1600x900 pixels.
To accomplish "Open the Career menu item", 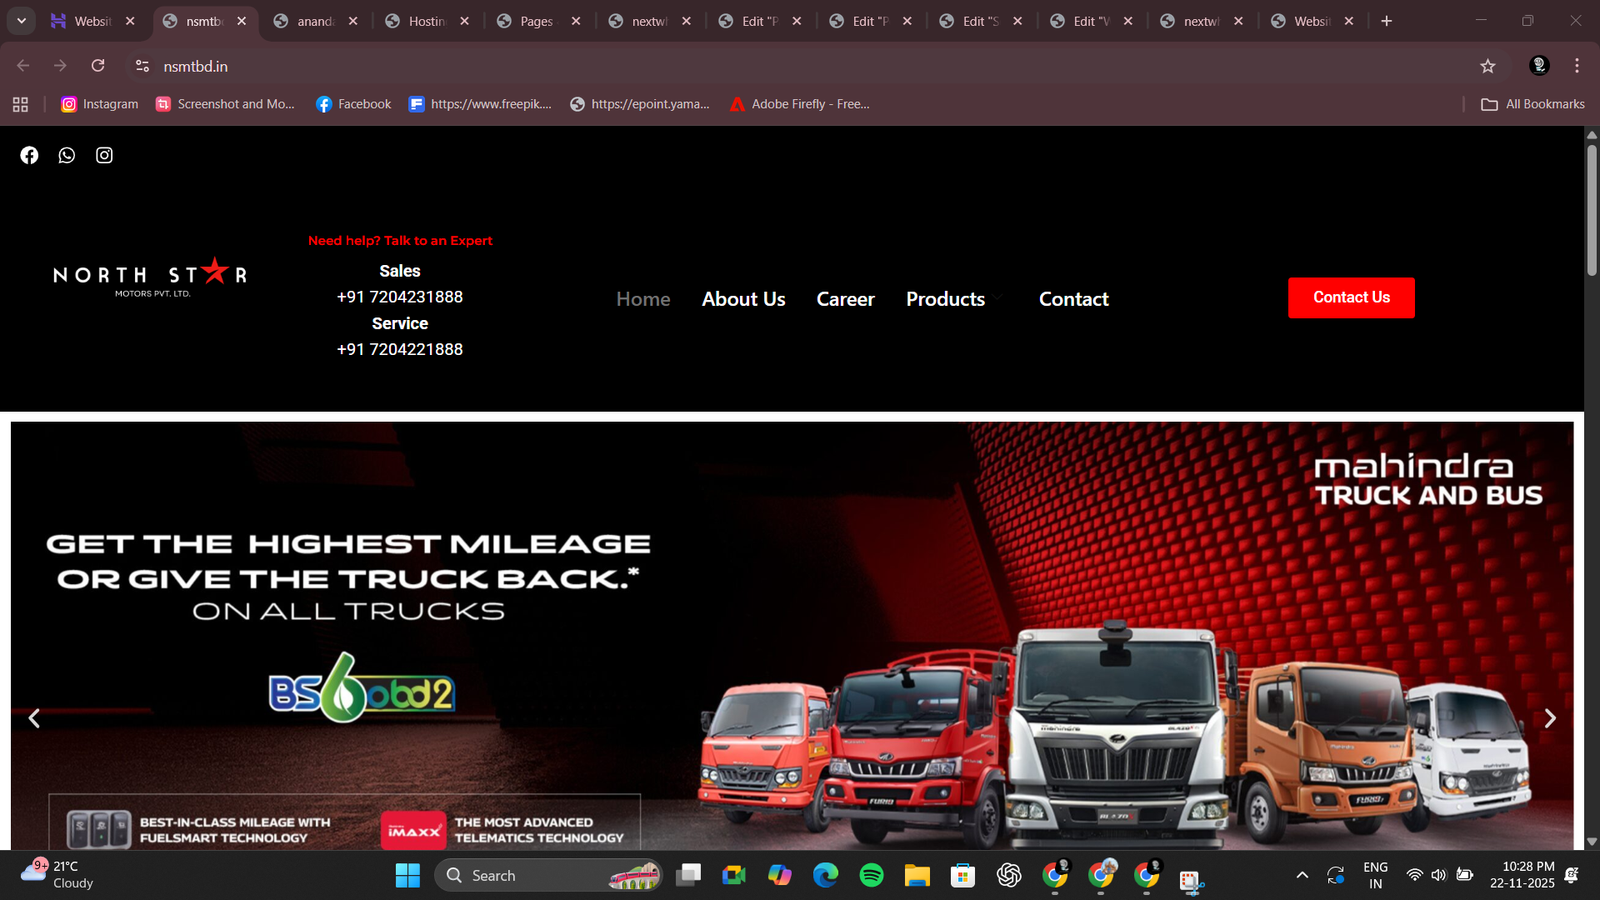I will tap(845, 299).
